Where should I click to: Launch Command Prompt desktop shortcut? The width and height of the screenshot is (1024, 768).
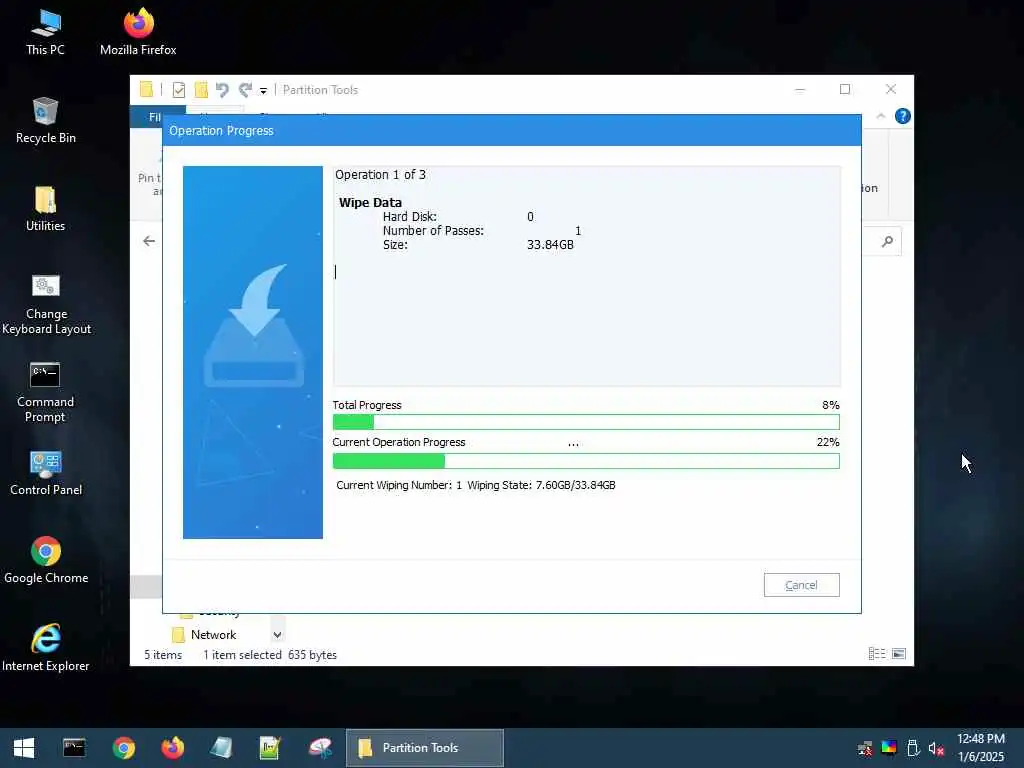point(45,392)
